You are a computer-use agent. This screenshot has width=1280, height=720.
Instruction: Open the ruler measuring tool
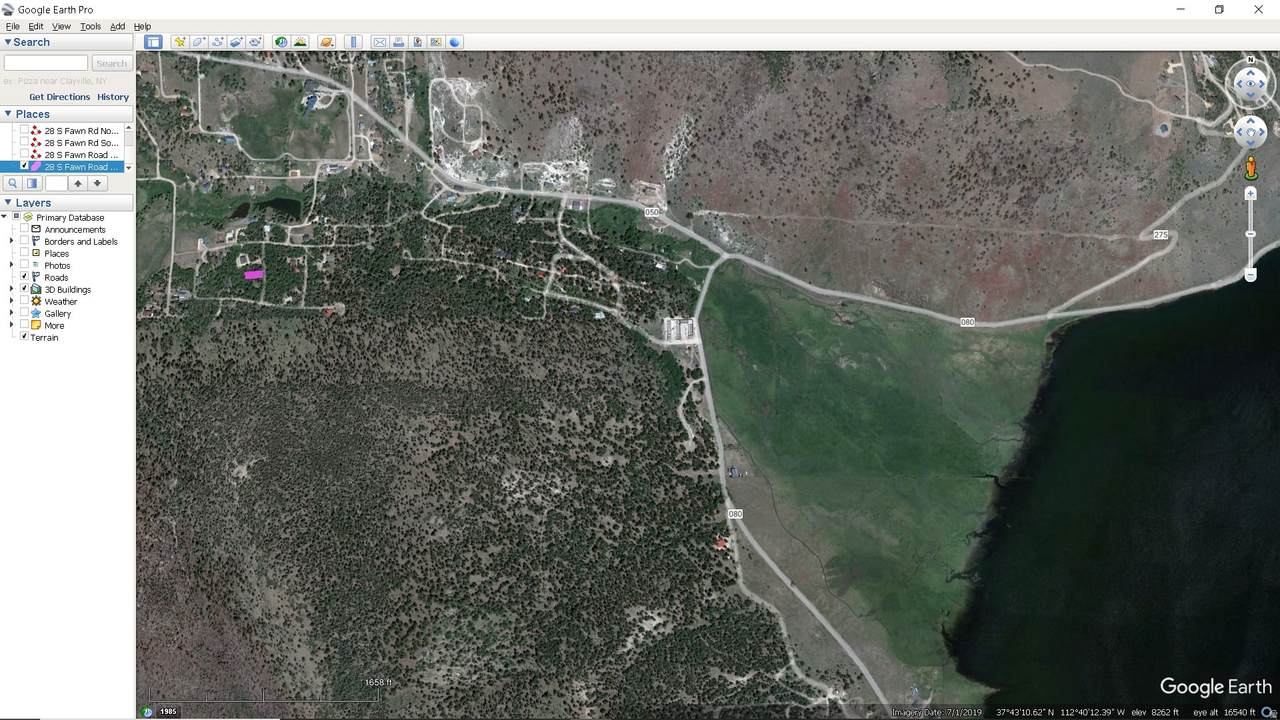353,42
